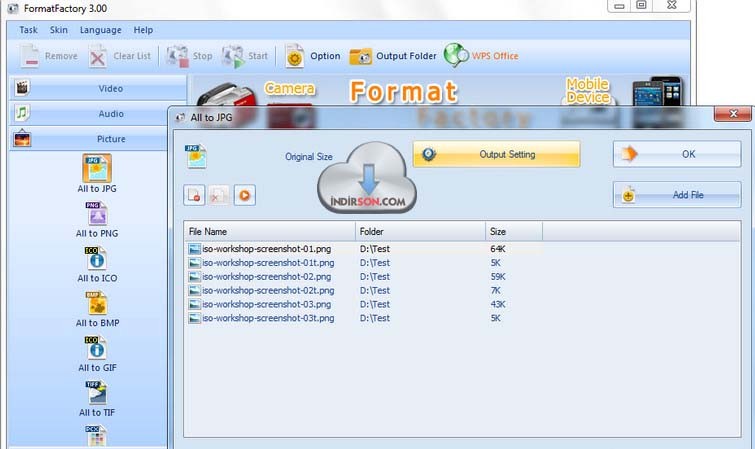The width and height of the screenshot is (755, 449).
Task: Select iso-workshop-screenshot-02.png row
Action: click(x=364, y=277)
